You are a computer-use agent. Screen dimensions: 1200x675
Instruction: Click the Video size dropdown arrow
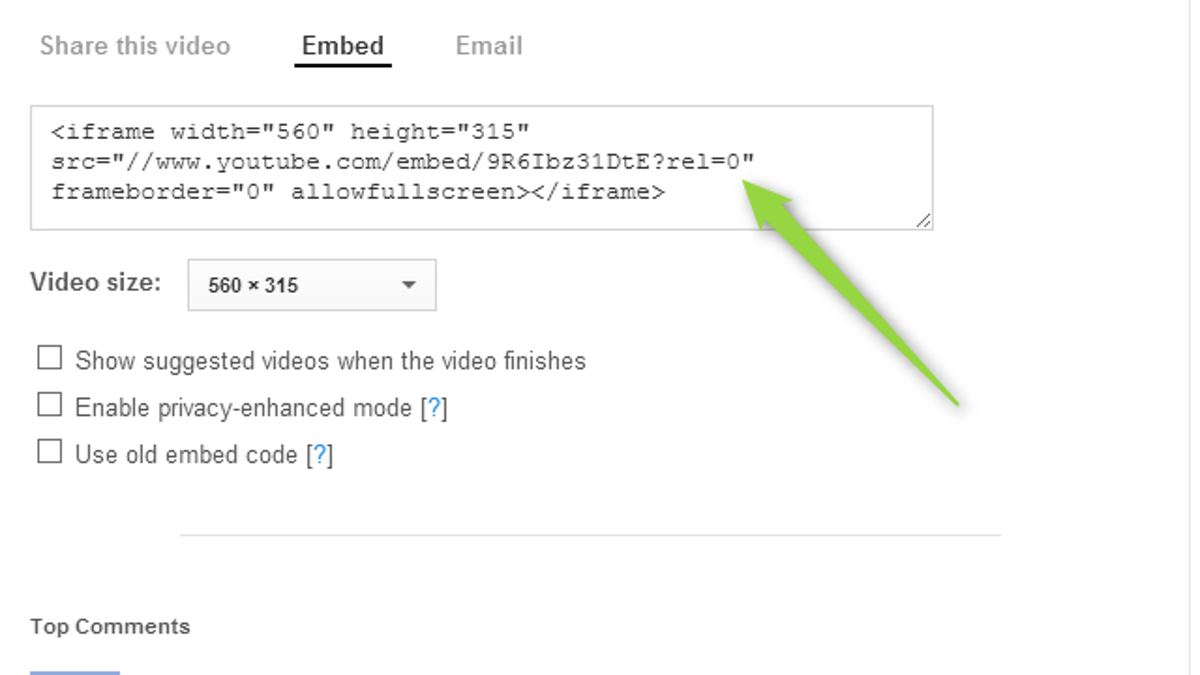coord(408,285)
